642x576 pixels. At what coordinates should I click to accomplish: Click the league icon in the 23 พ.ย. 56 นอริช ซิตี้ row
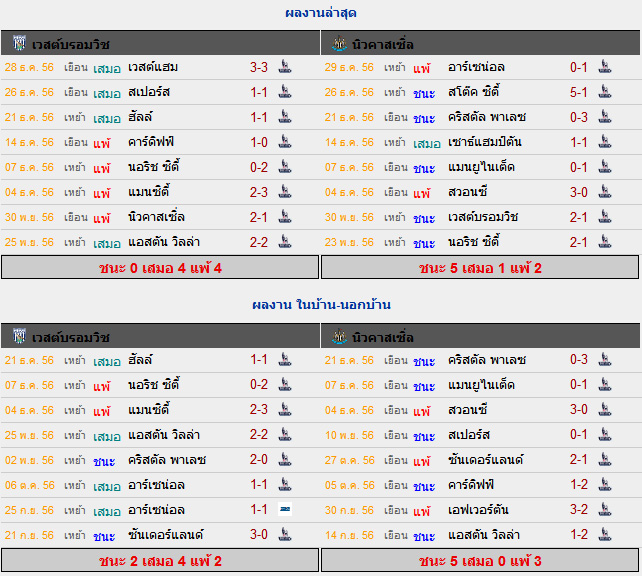click(605, 242)
